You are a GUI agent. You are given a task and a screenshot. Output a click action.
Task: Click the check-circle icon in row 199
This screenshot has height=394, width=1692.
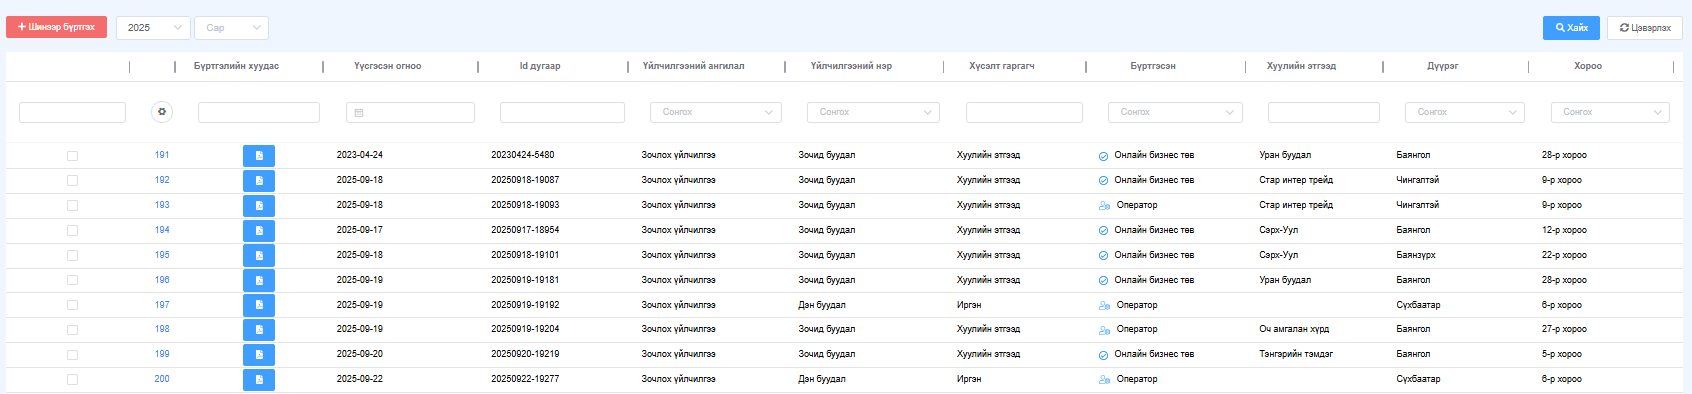click(1104, 355)
